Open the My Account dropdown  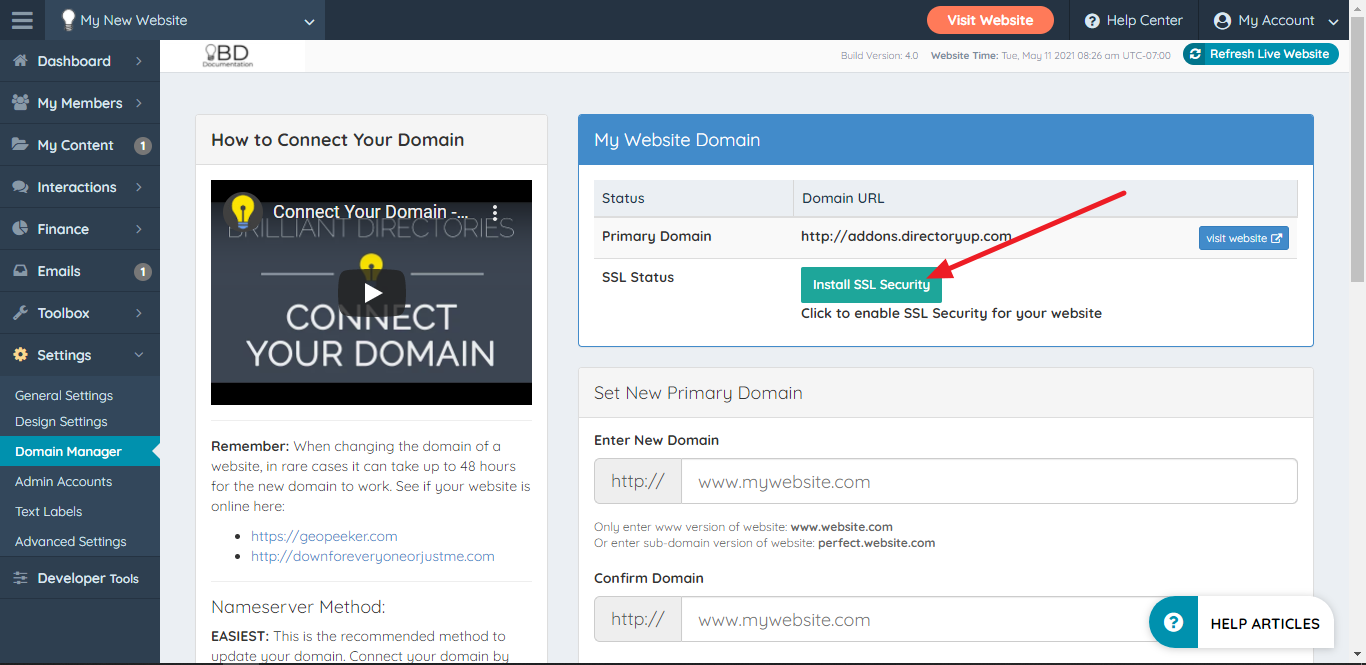1274,20
